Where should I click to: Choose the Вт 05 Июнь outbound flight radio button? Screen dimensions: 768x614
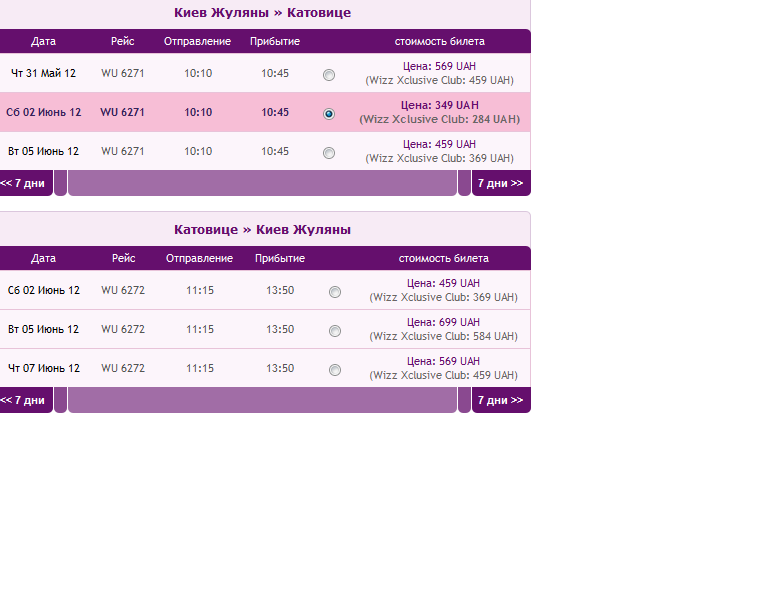click(329, 153)
